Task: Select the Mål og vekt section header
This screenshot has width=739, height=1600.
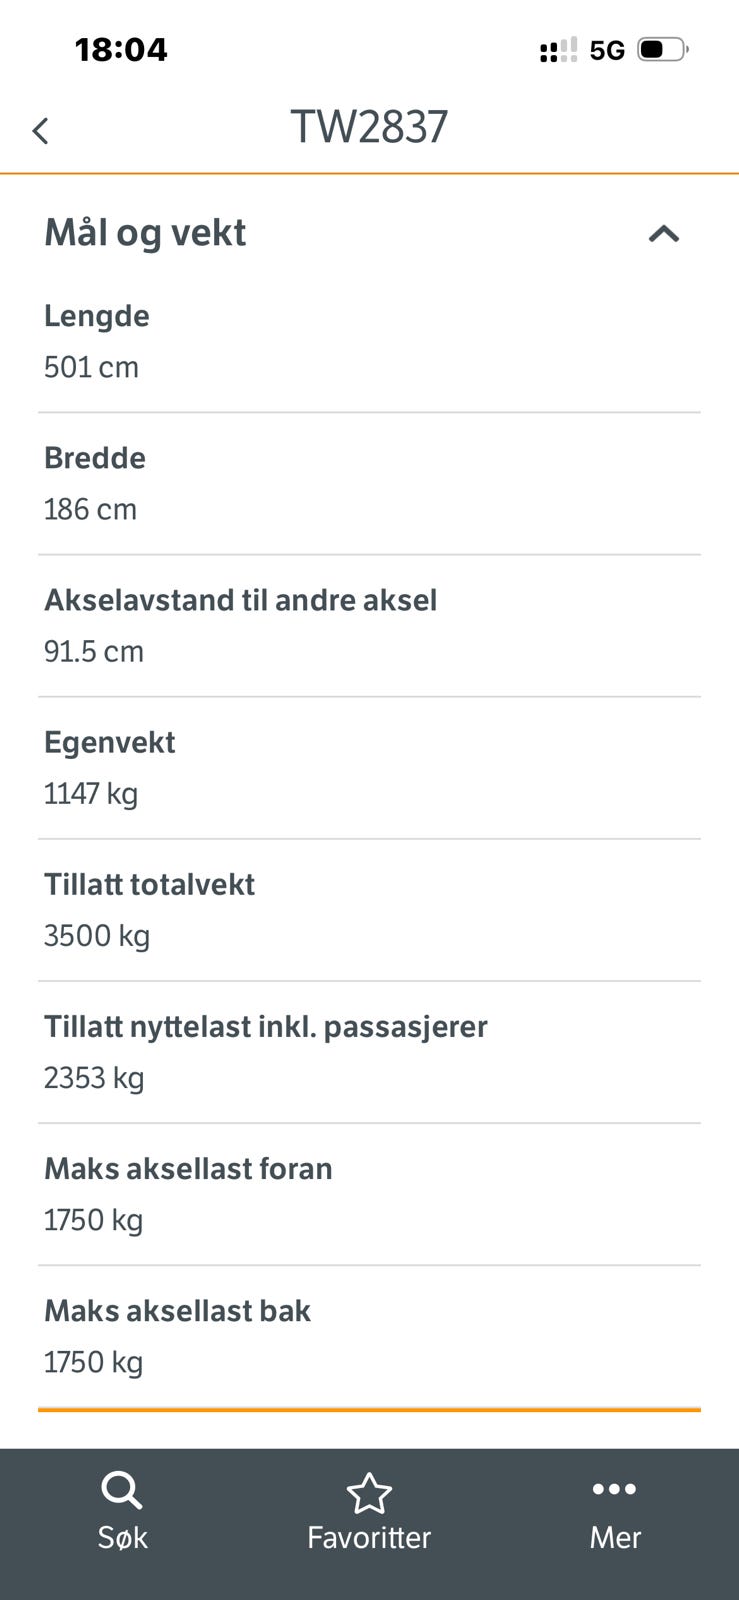Action: coord(369,233)
